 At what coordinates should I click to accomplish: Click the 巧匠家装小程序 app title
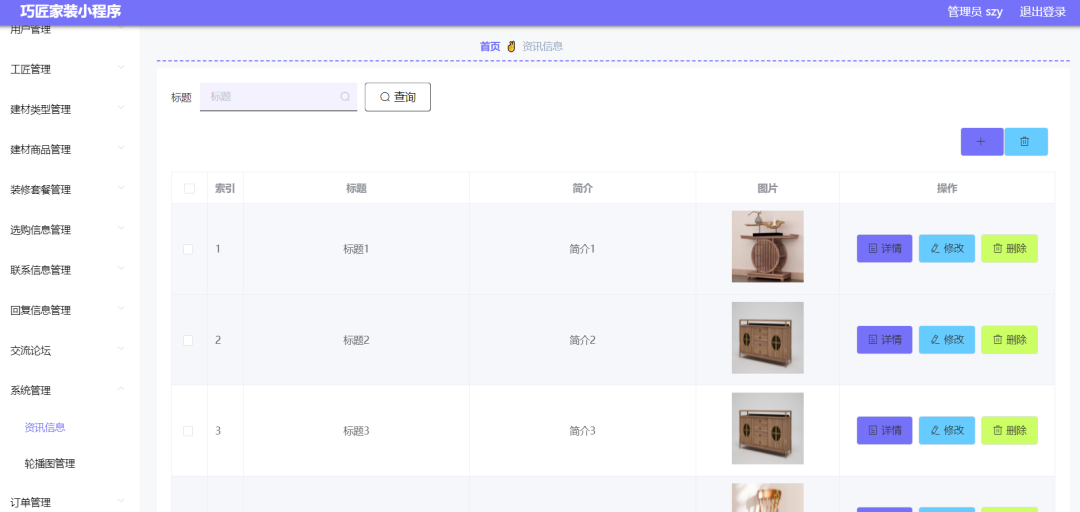click(x=70, y=12)
